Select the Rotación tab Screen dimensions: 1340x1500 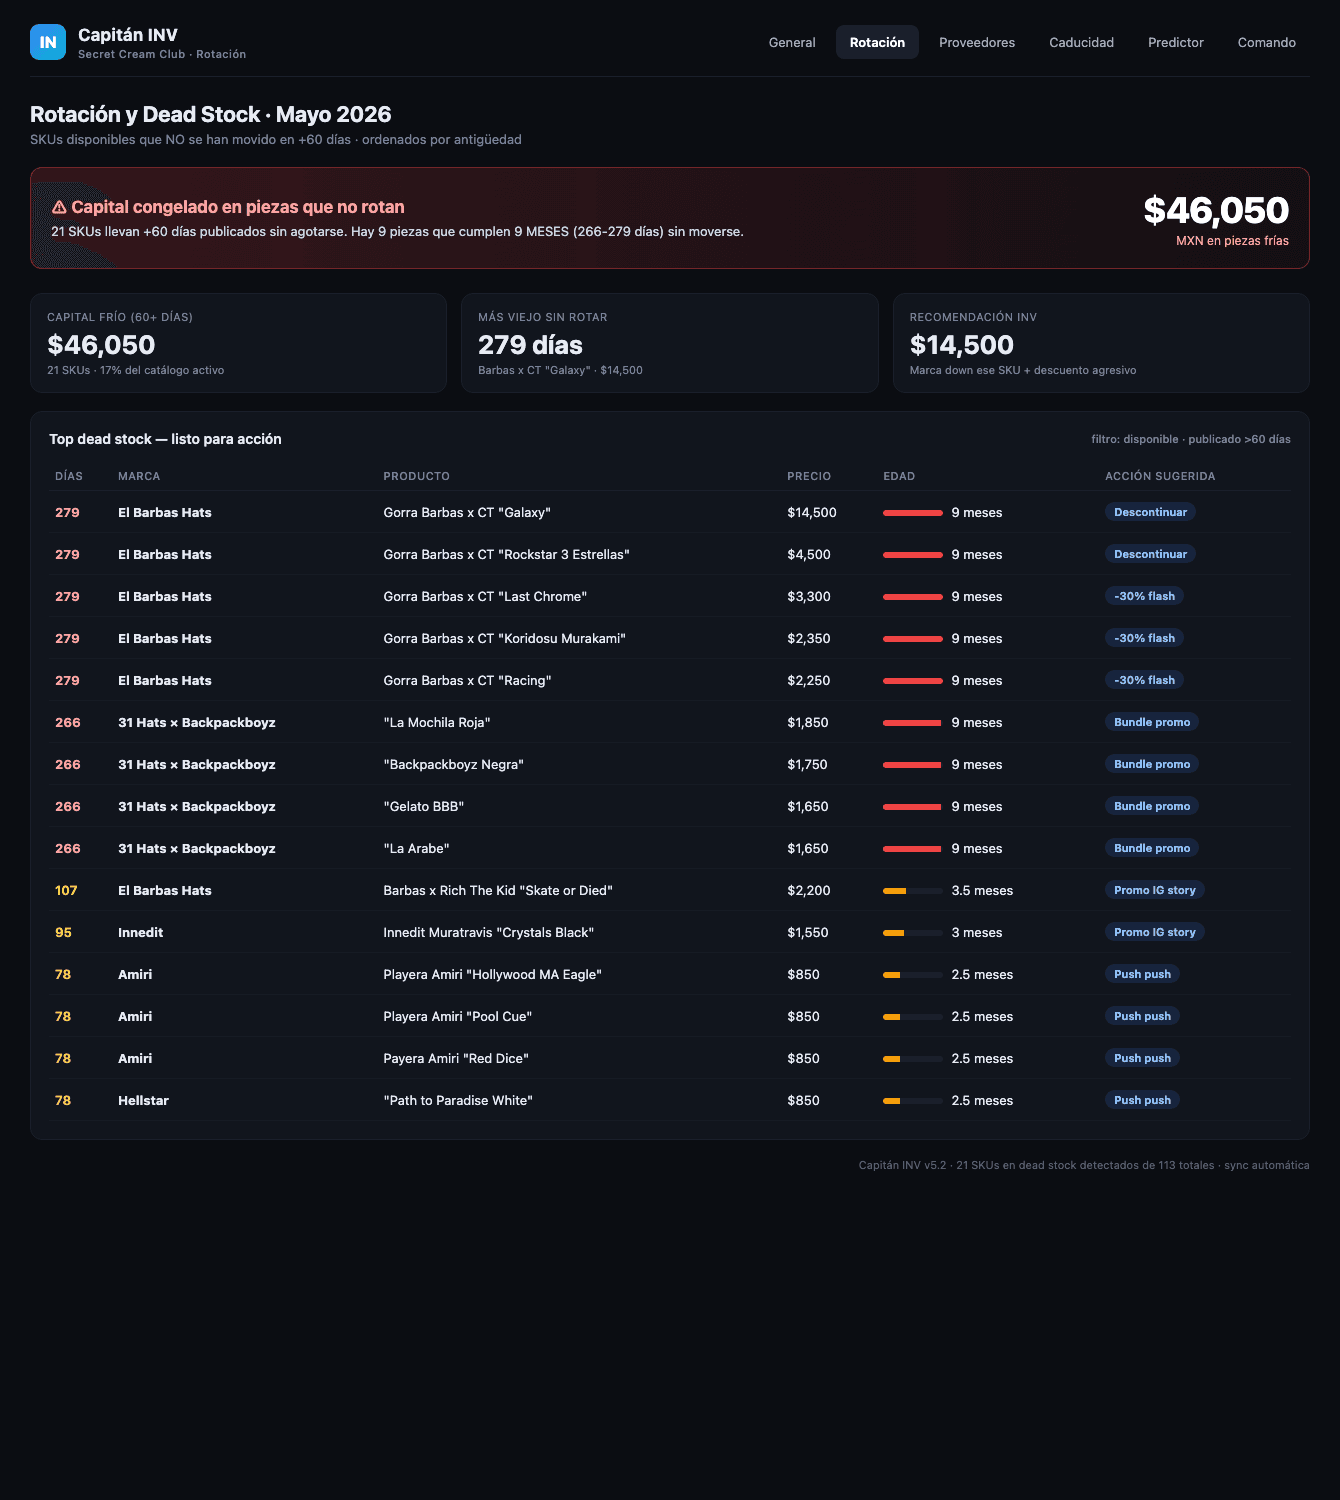(x=877, y=42)
